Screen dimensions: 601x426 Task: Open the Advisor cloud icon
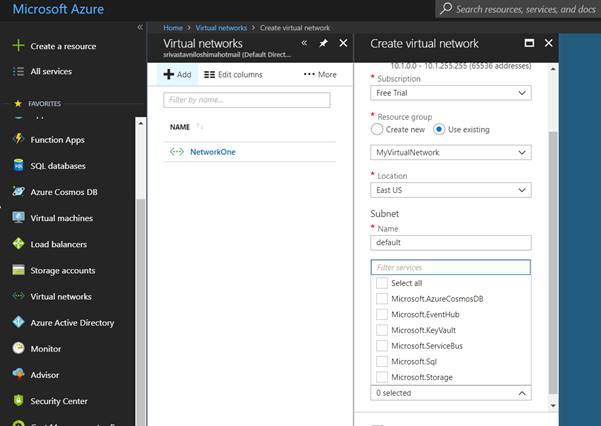[x=18, y=374]
